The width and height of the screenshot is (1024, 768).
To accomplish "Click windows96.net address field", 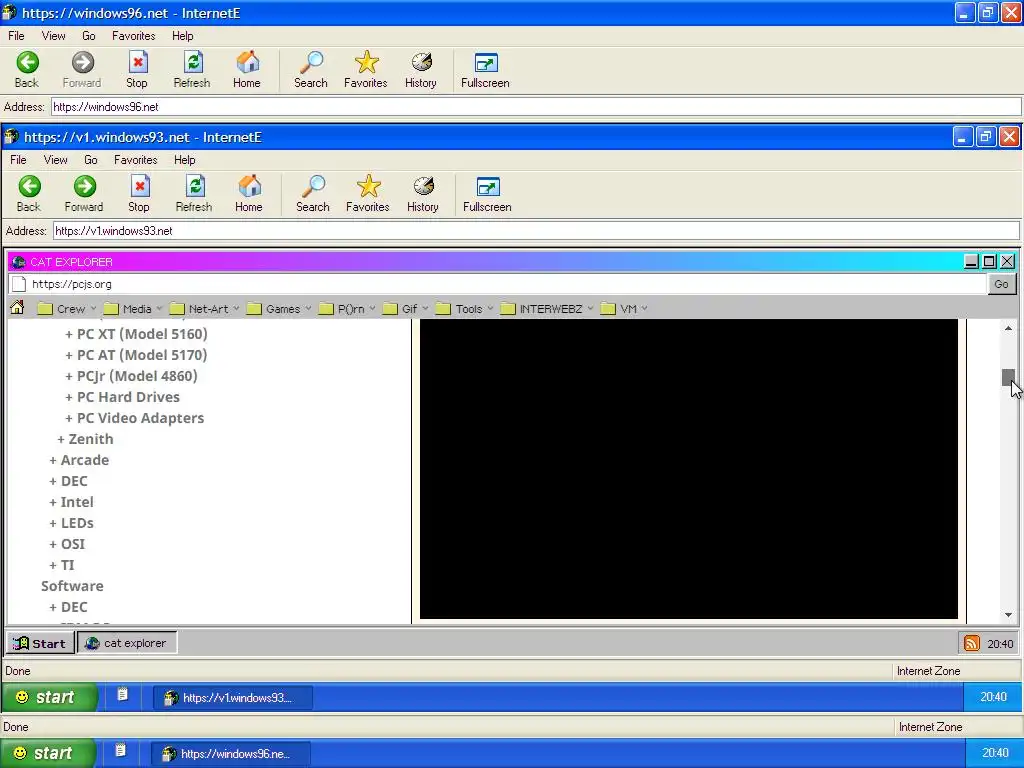I will (536, 107).
